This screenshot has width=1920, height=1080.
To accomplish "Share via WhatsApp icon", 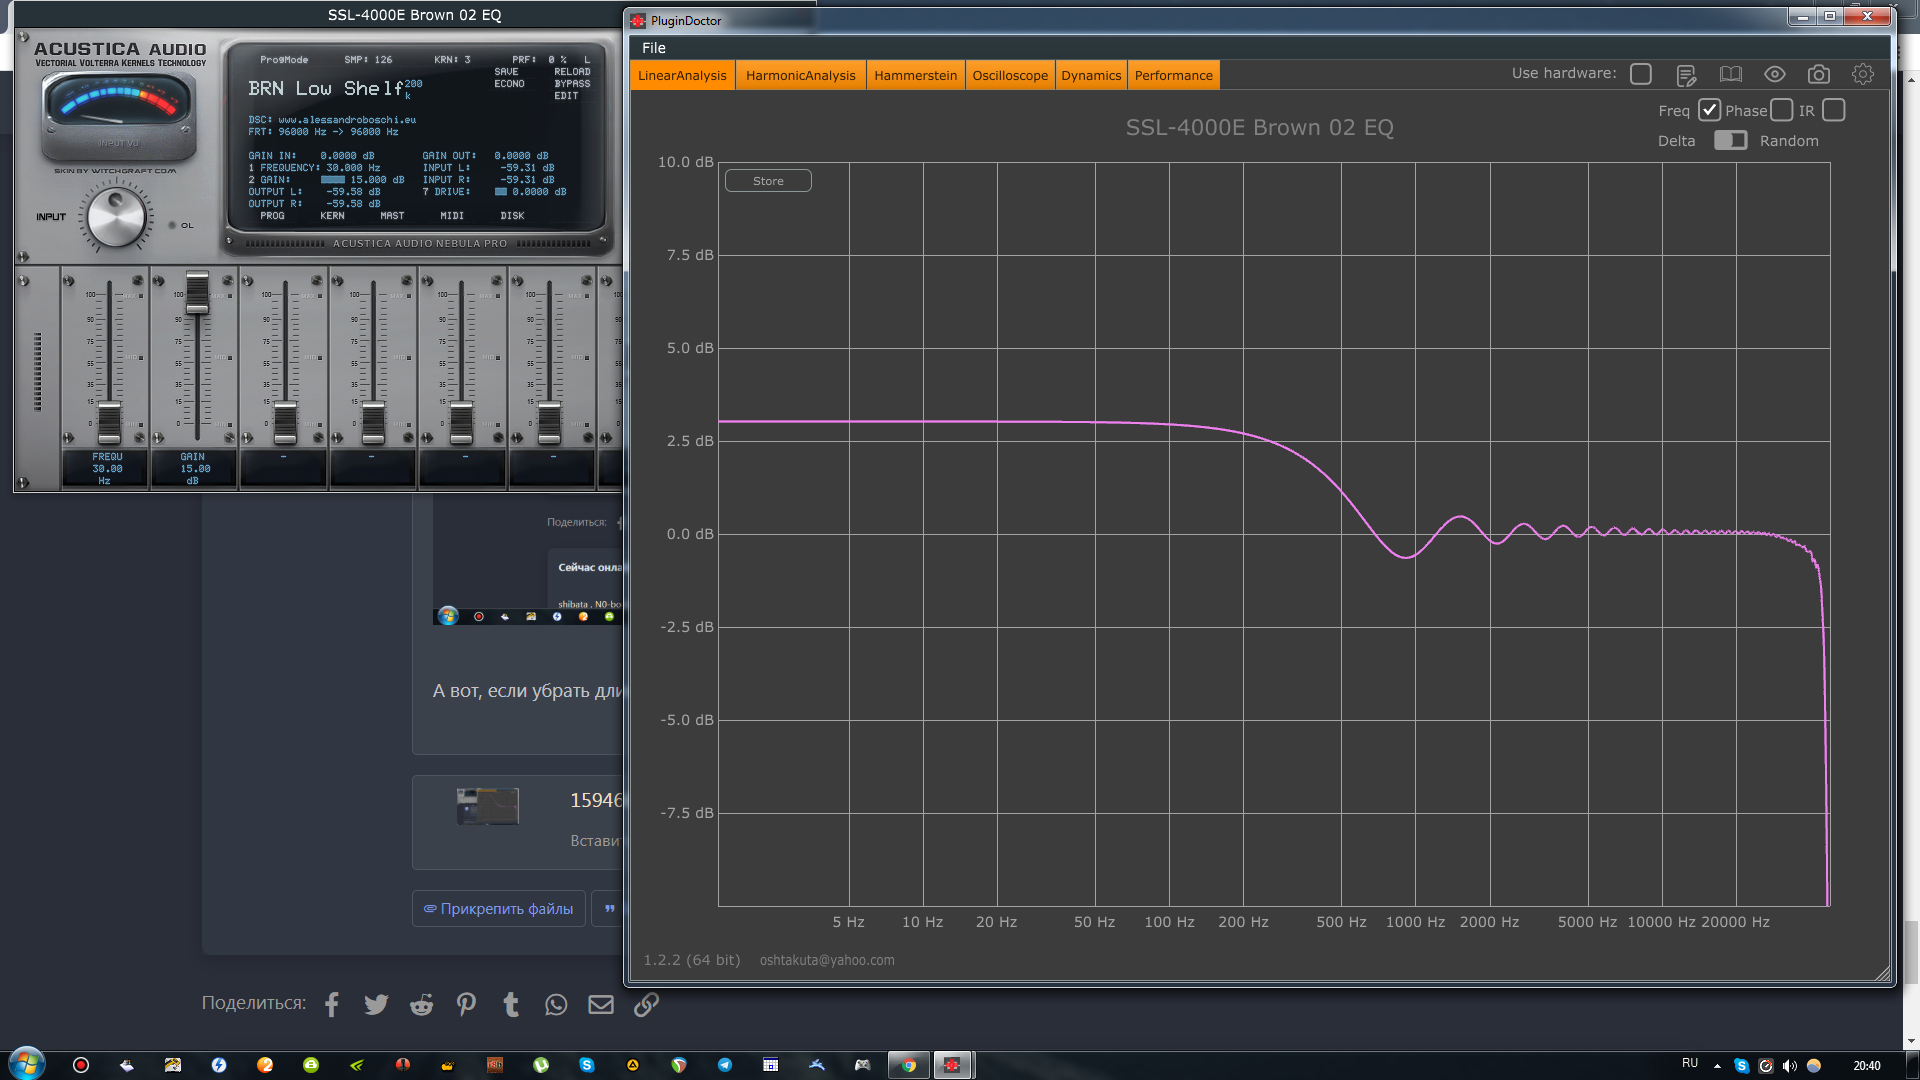I will (x=556, y=1004).
